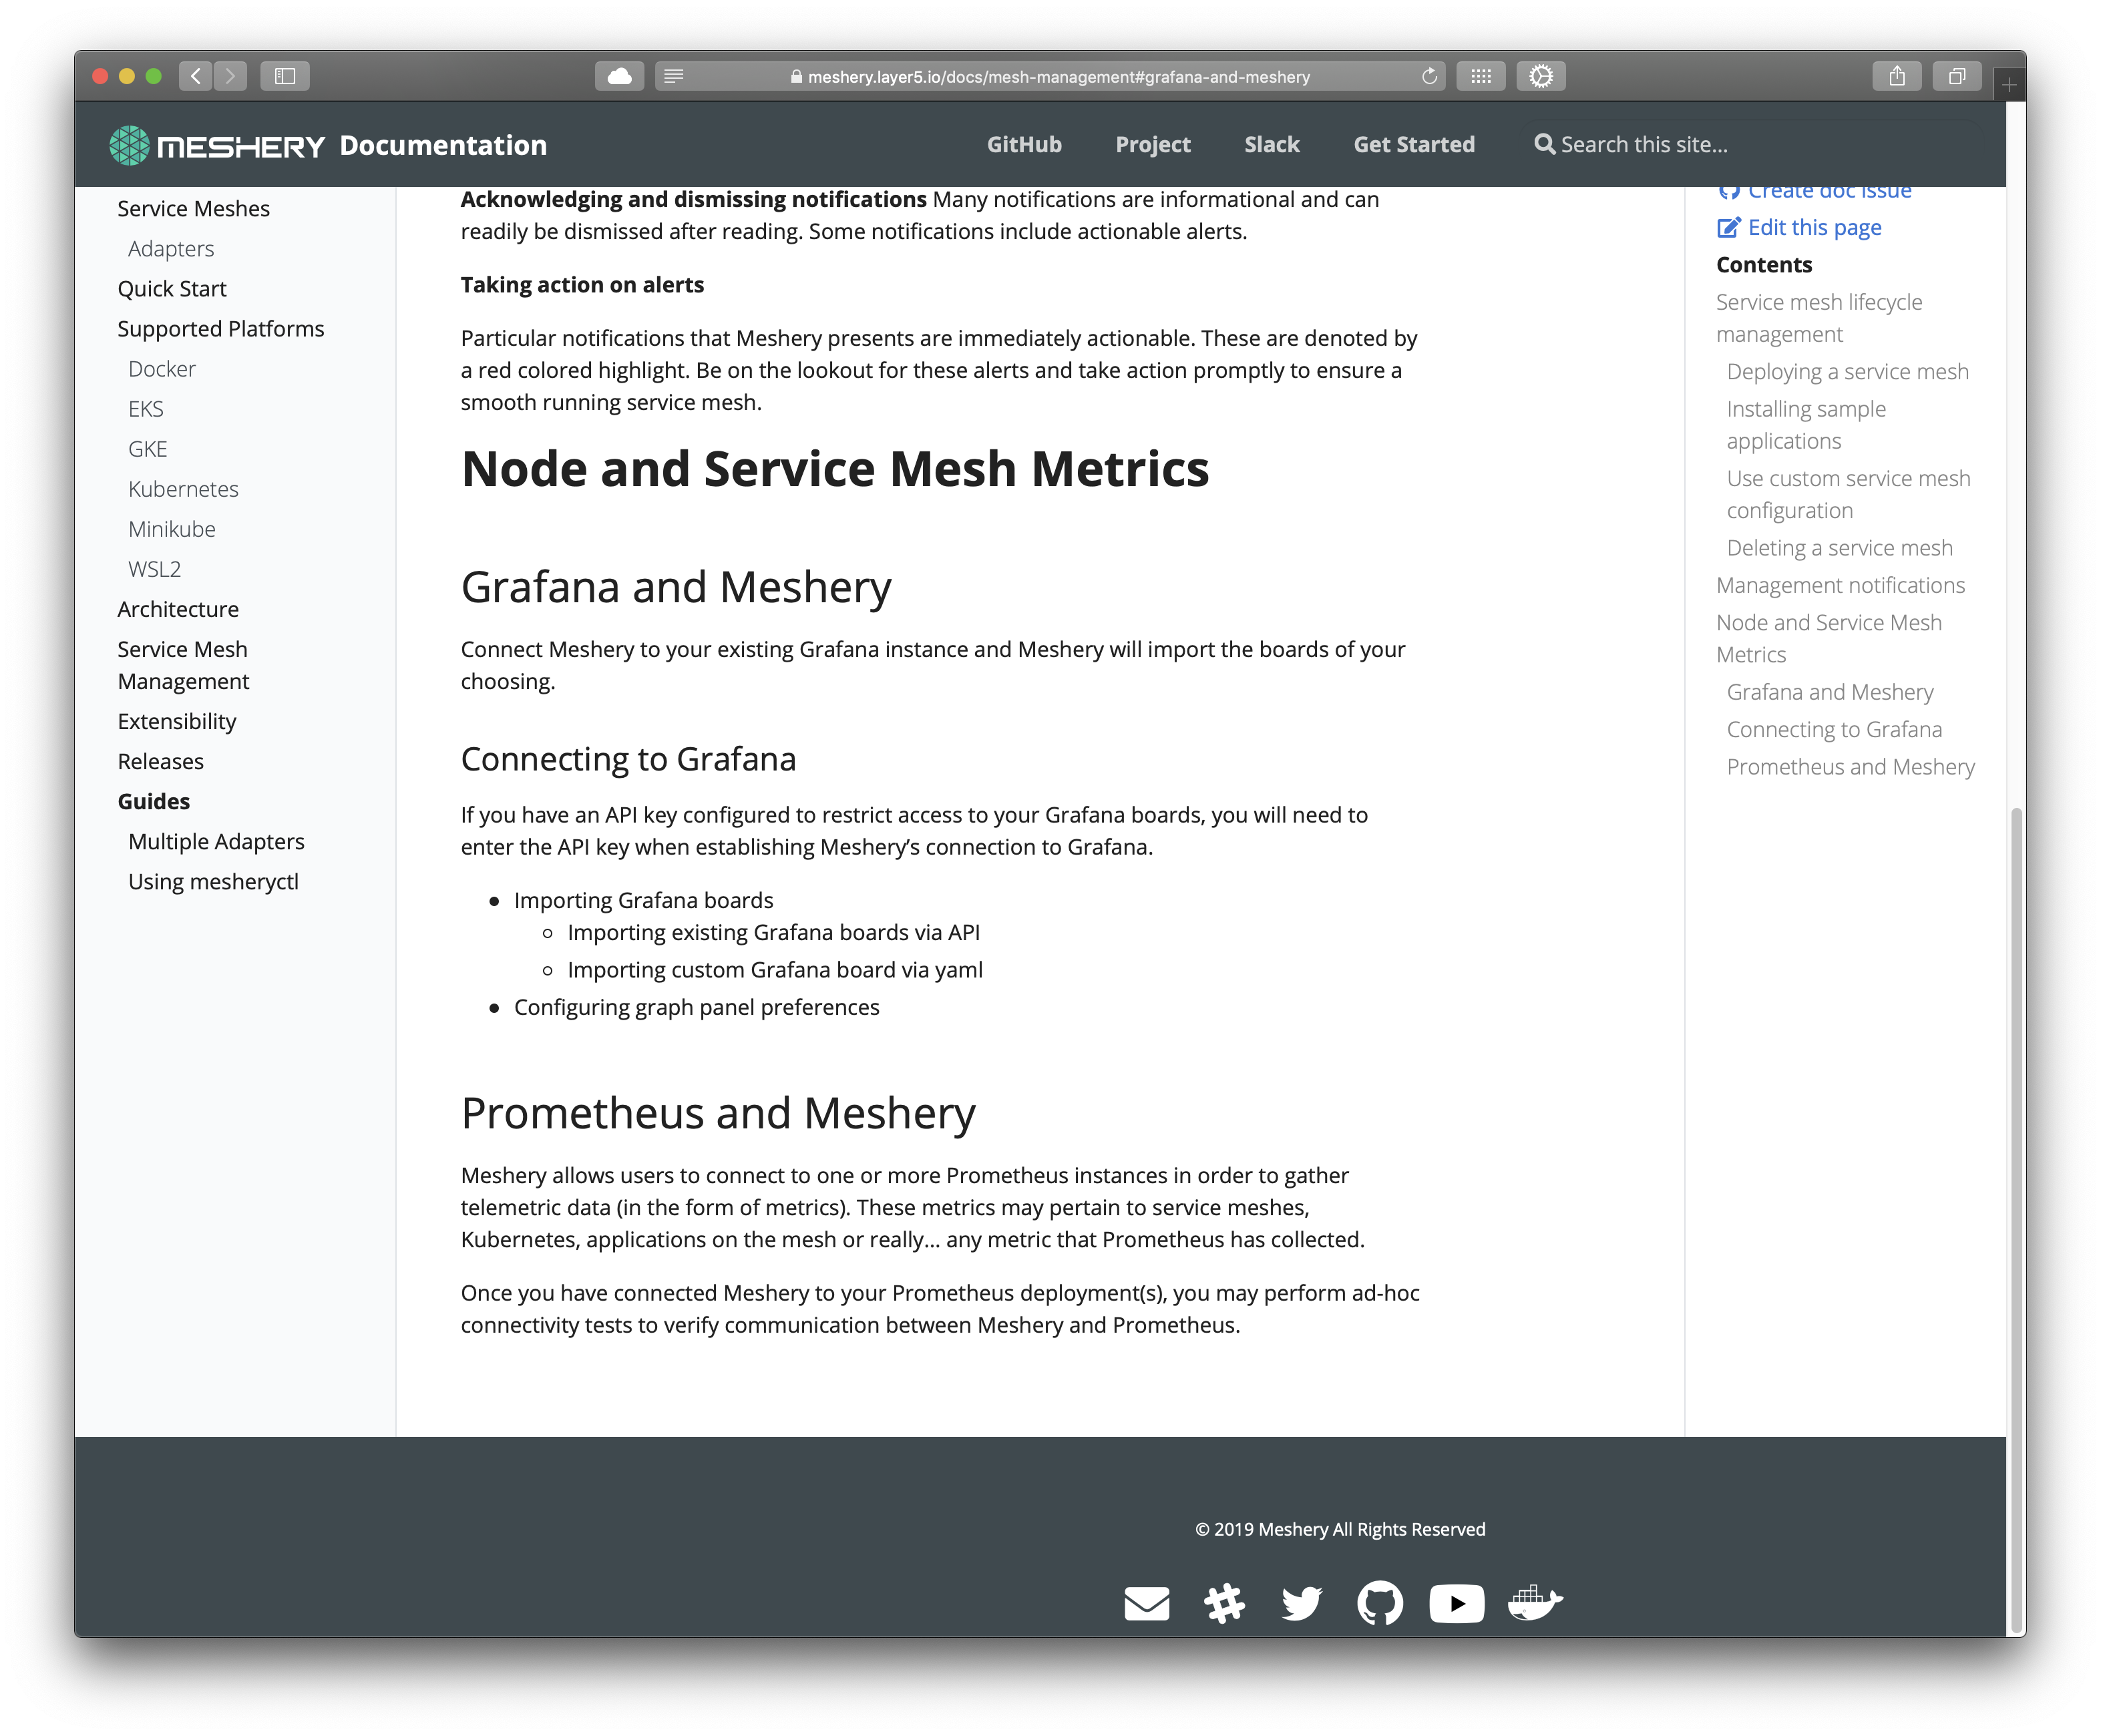This screenshot has width=2101, height=1736.
Task: Open Using mesheryctl guide
Action: pos(214,881)
